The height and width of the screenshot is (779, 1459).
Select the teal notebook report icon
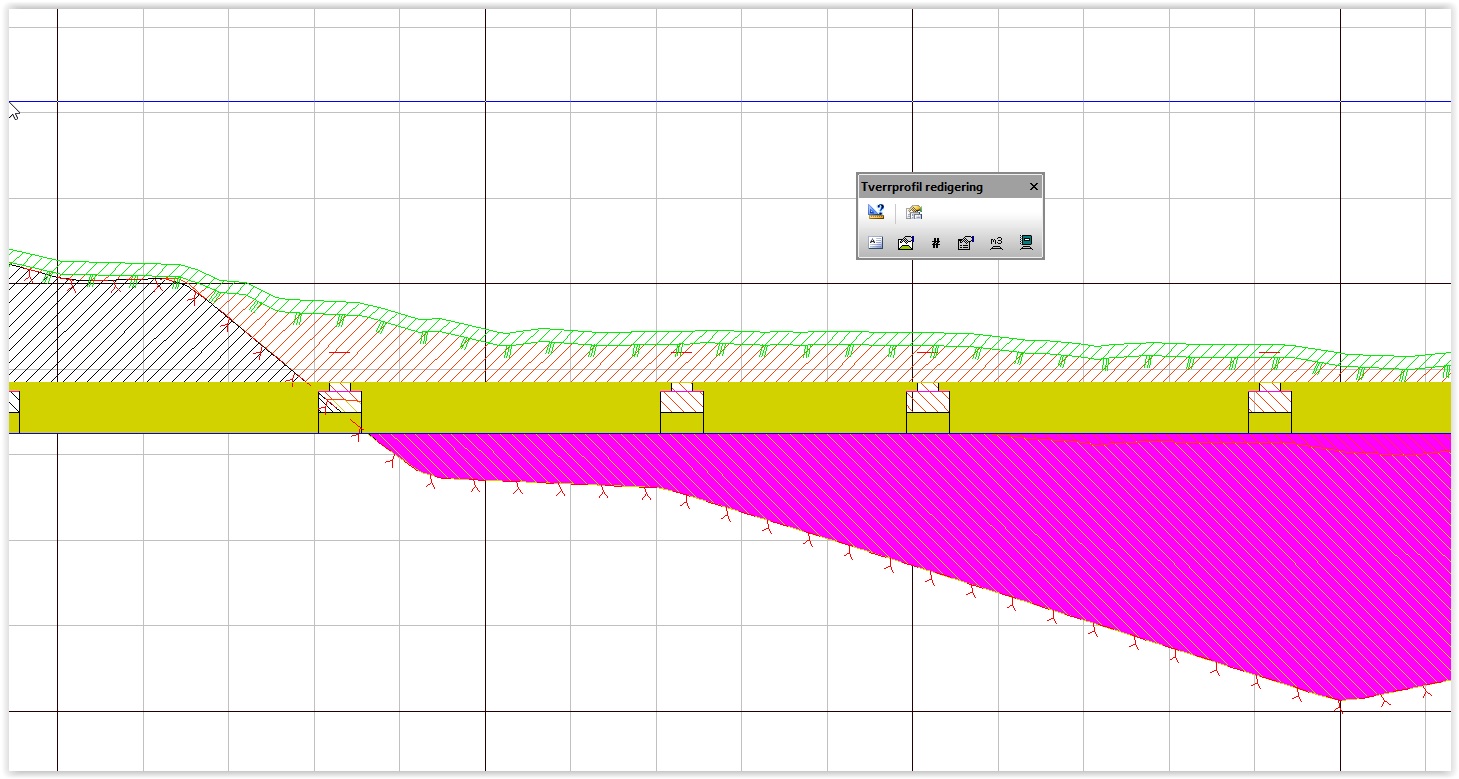tap(1026, 243)
